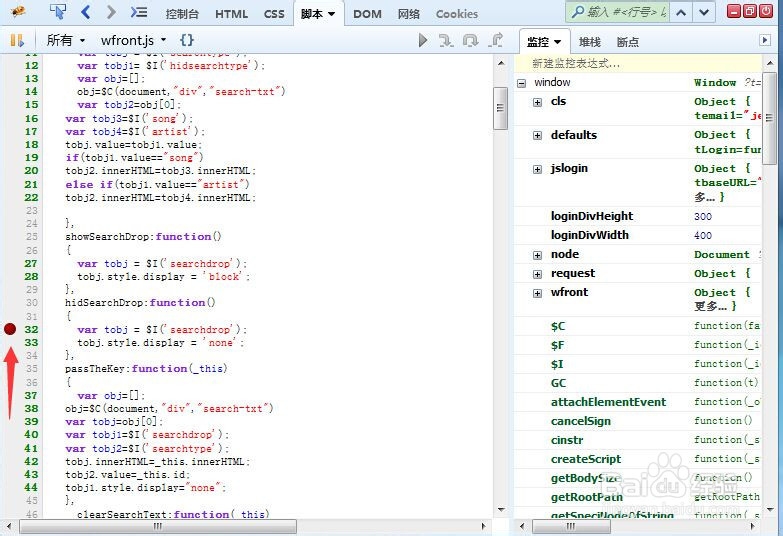This screenshot has width=783, height=536.
Task: Remove the breakpoint on line 32
Action: 10,329
